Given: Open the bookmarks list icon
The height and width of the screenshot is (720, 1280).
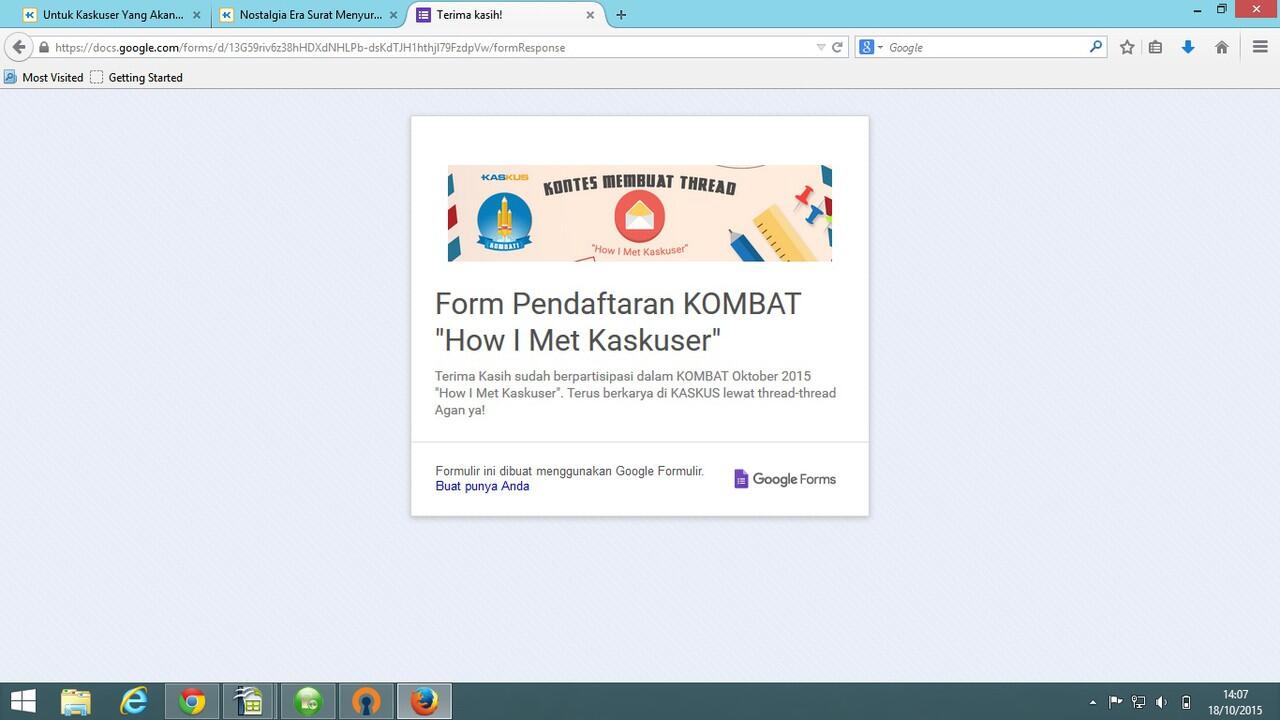Looking at the screenshot, I should [1155, 47].
